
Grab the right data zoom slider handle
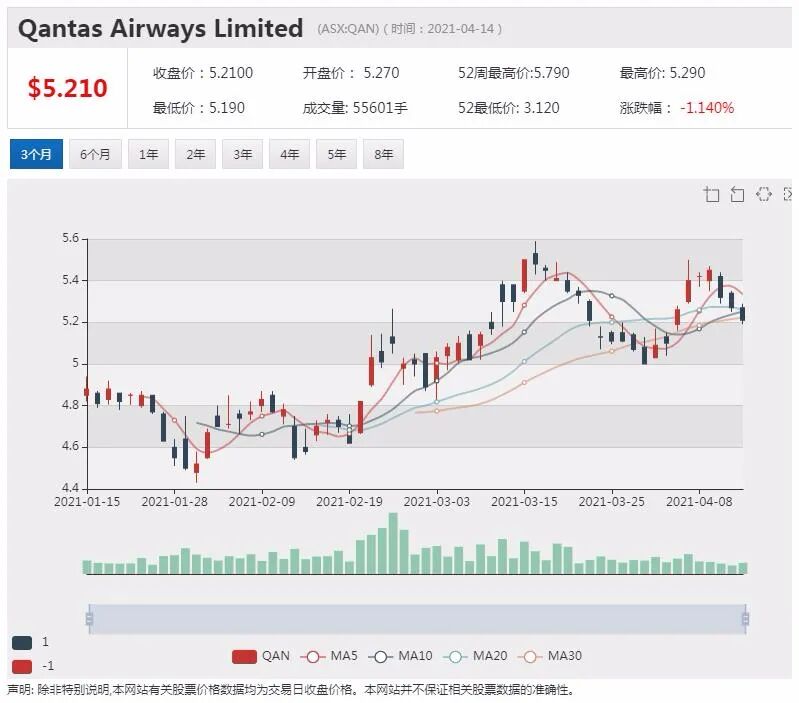point(745,619)
